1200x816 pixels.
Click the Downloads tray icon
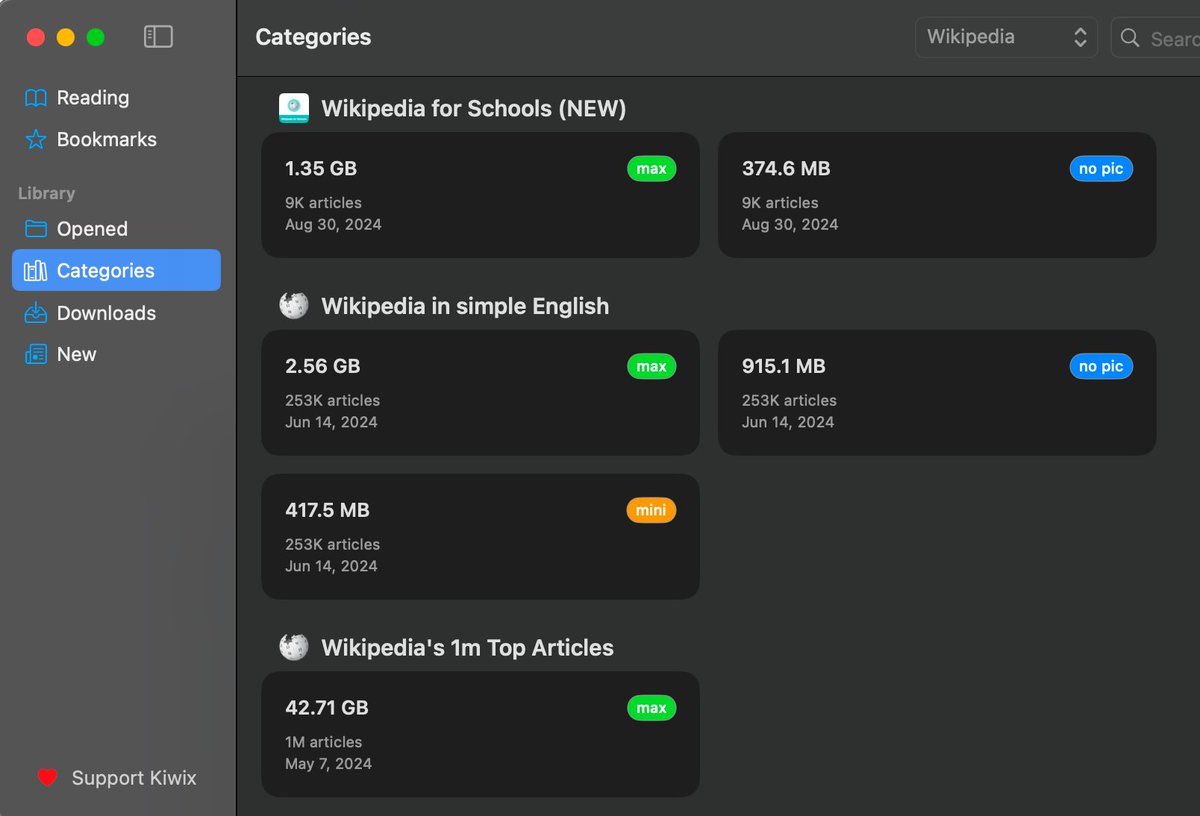click(36, 313)
